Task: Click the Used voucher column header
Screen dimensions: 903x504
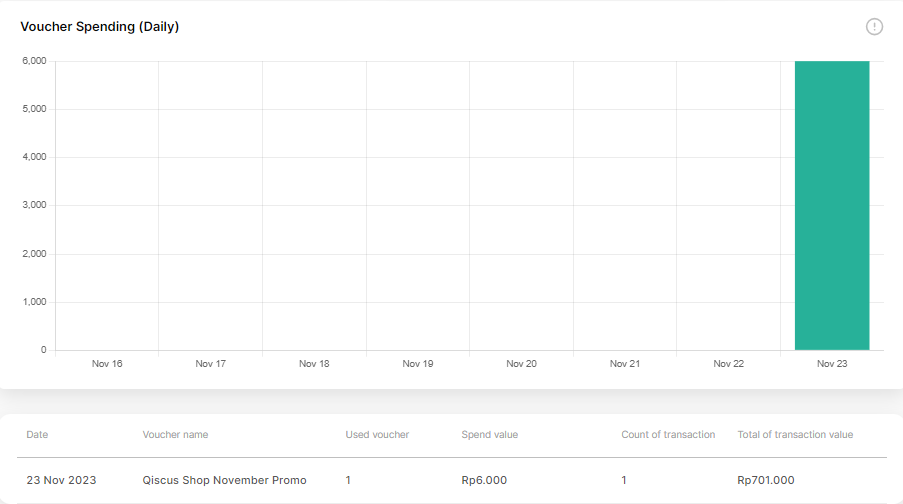Action: tap(377, 434)
